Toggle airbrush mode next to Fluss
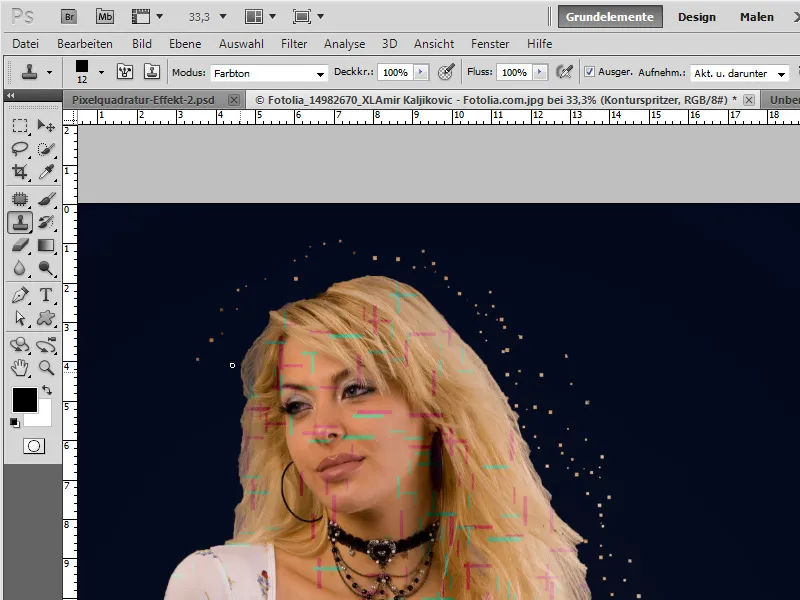800x600 pixels. [x=564, y=72]
